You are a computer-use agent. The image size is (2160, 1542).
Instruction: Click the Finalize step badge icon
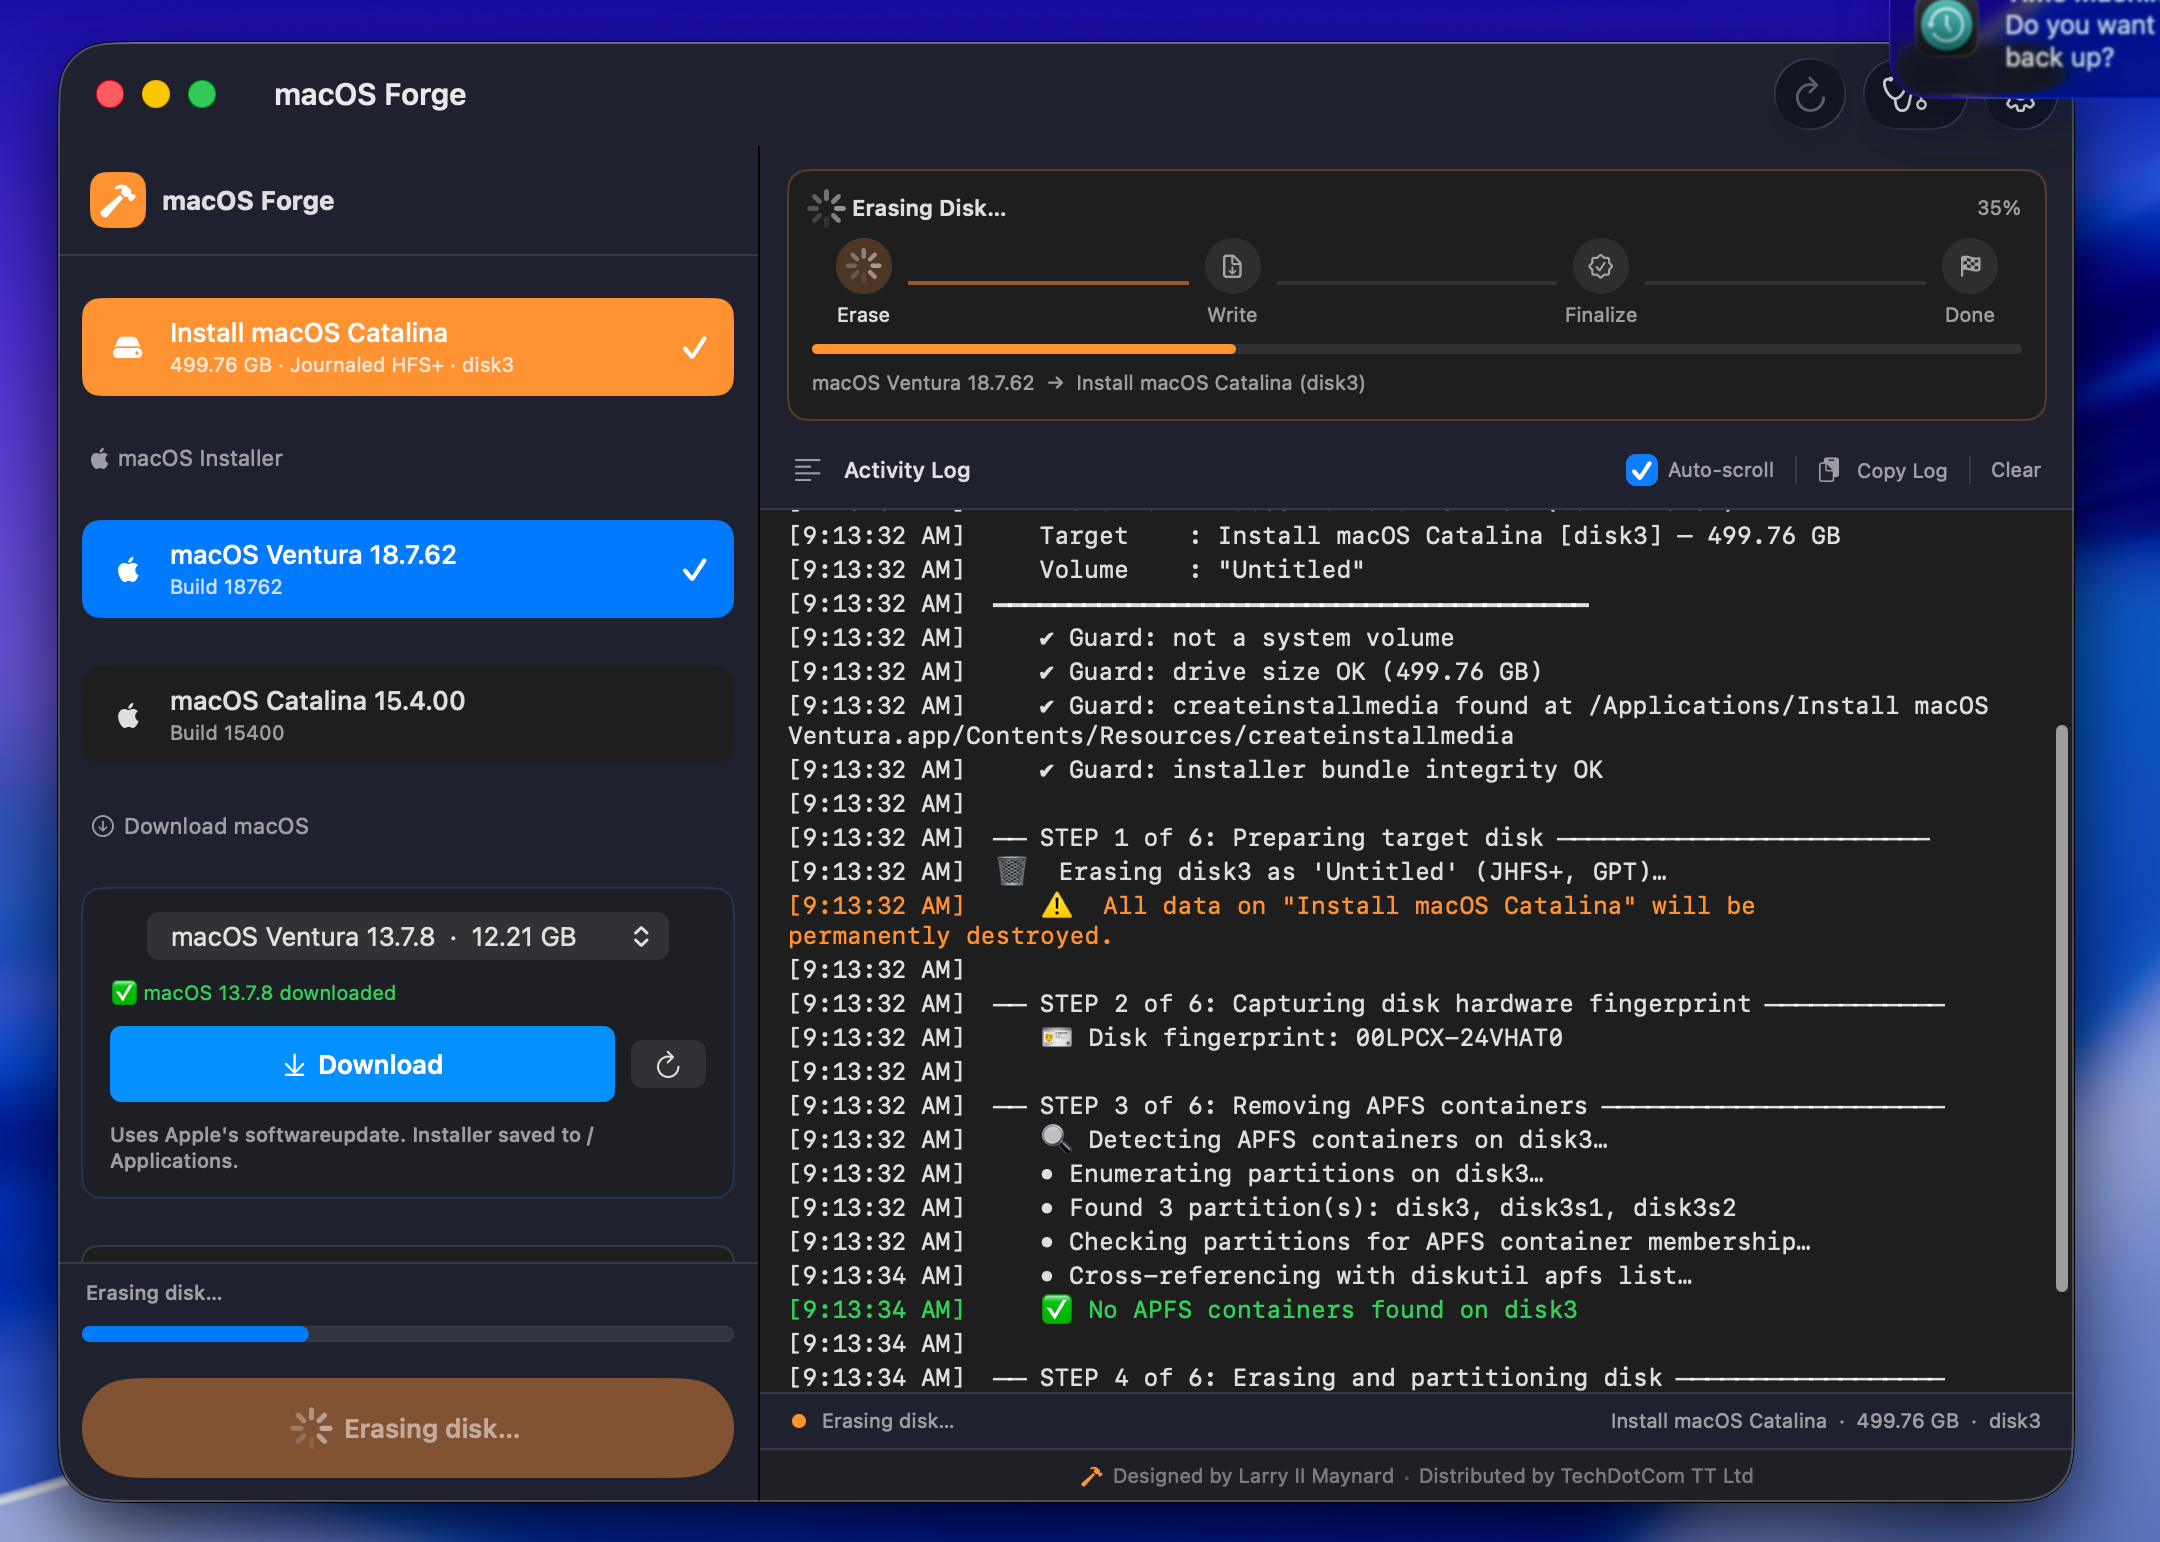coord(1600,266)
